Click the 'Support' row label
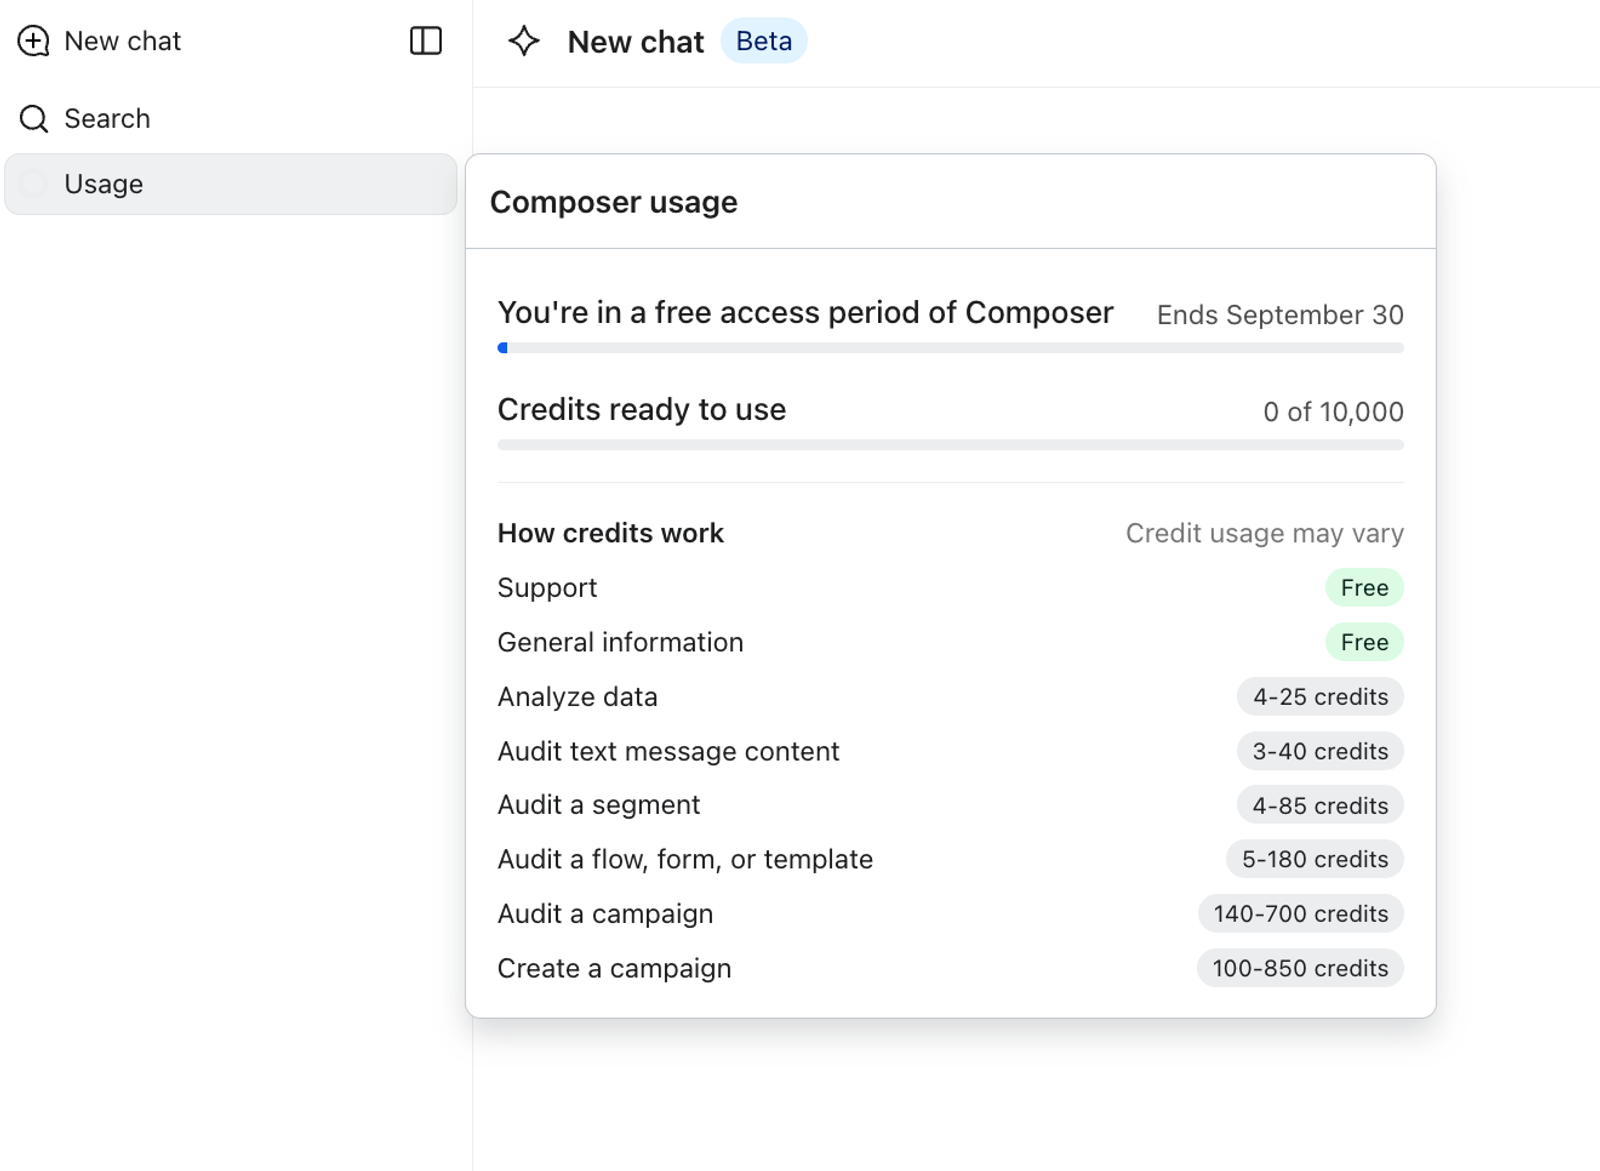 tap(547, 588)
